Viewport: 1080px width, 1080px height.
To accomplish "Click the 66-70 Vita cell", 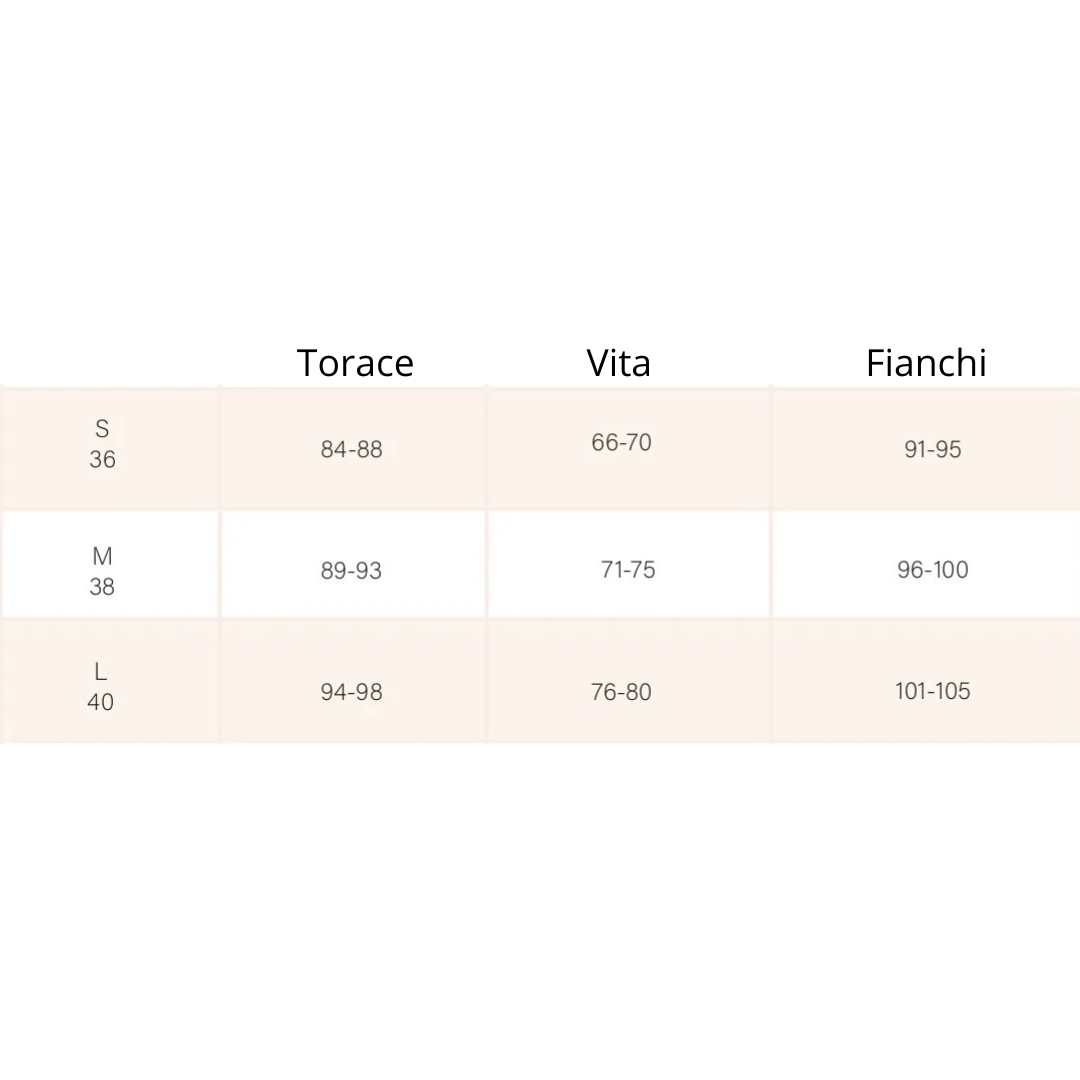I will pyautogui.click(x=621, y=443).
